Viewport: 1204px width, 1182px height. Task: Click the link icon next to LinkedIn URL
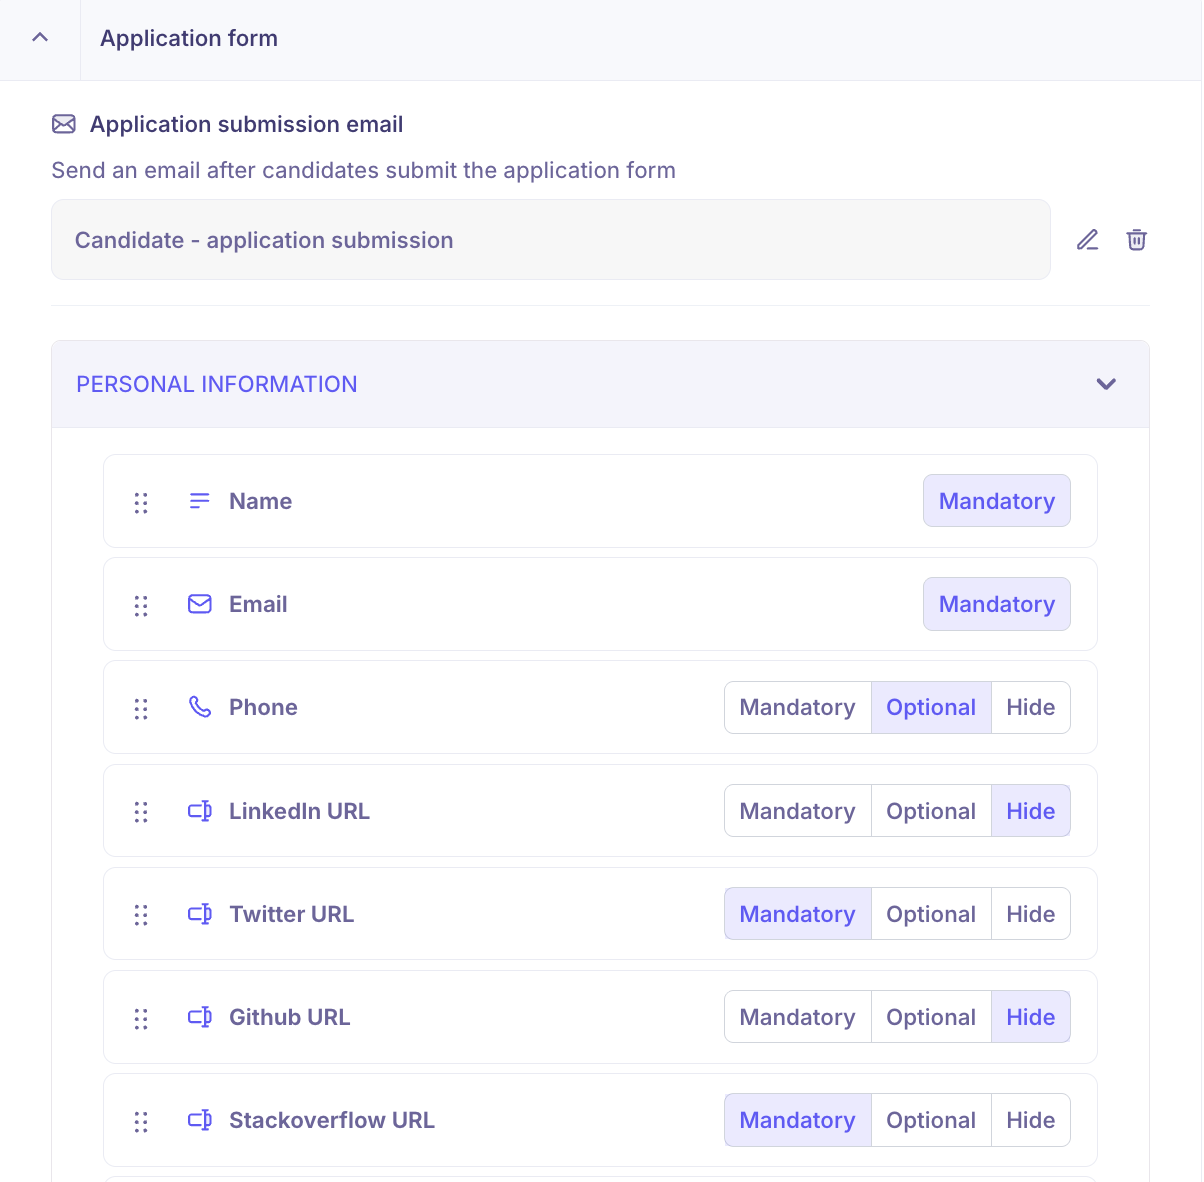[x=200, y=811]
